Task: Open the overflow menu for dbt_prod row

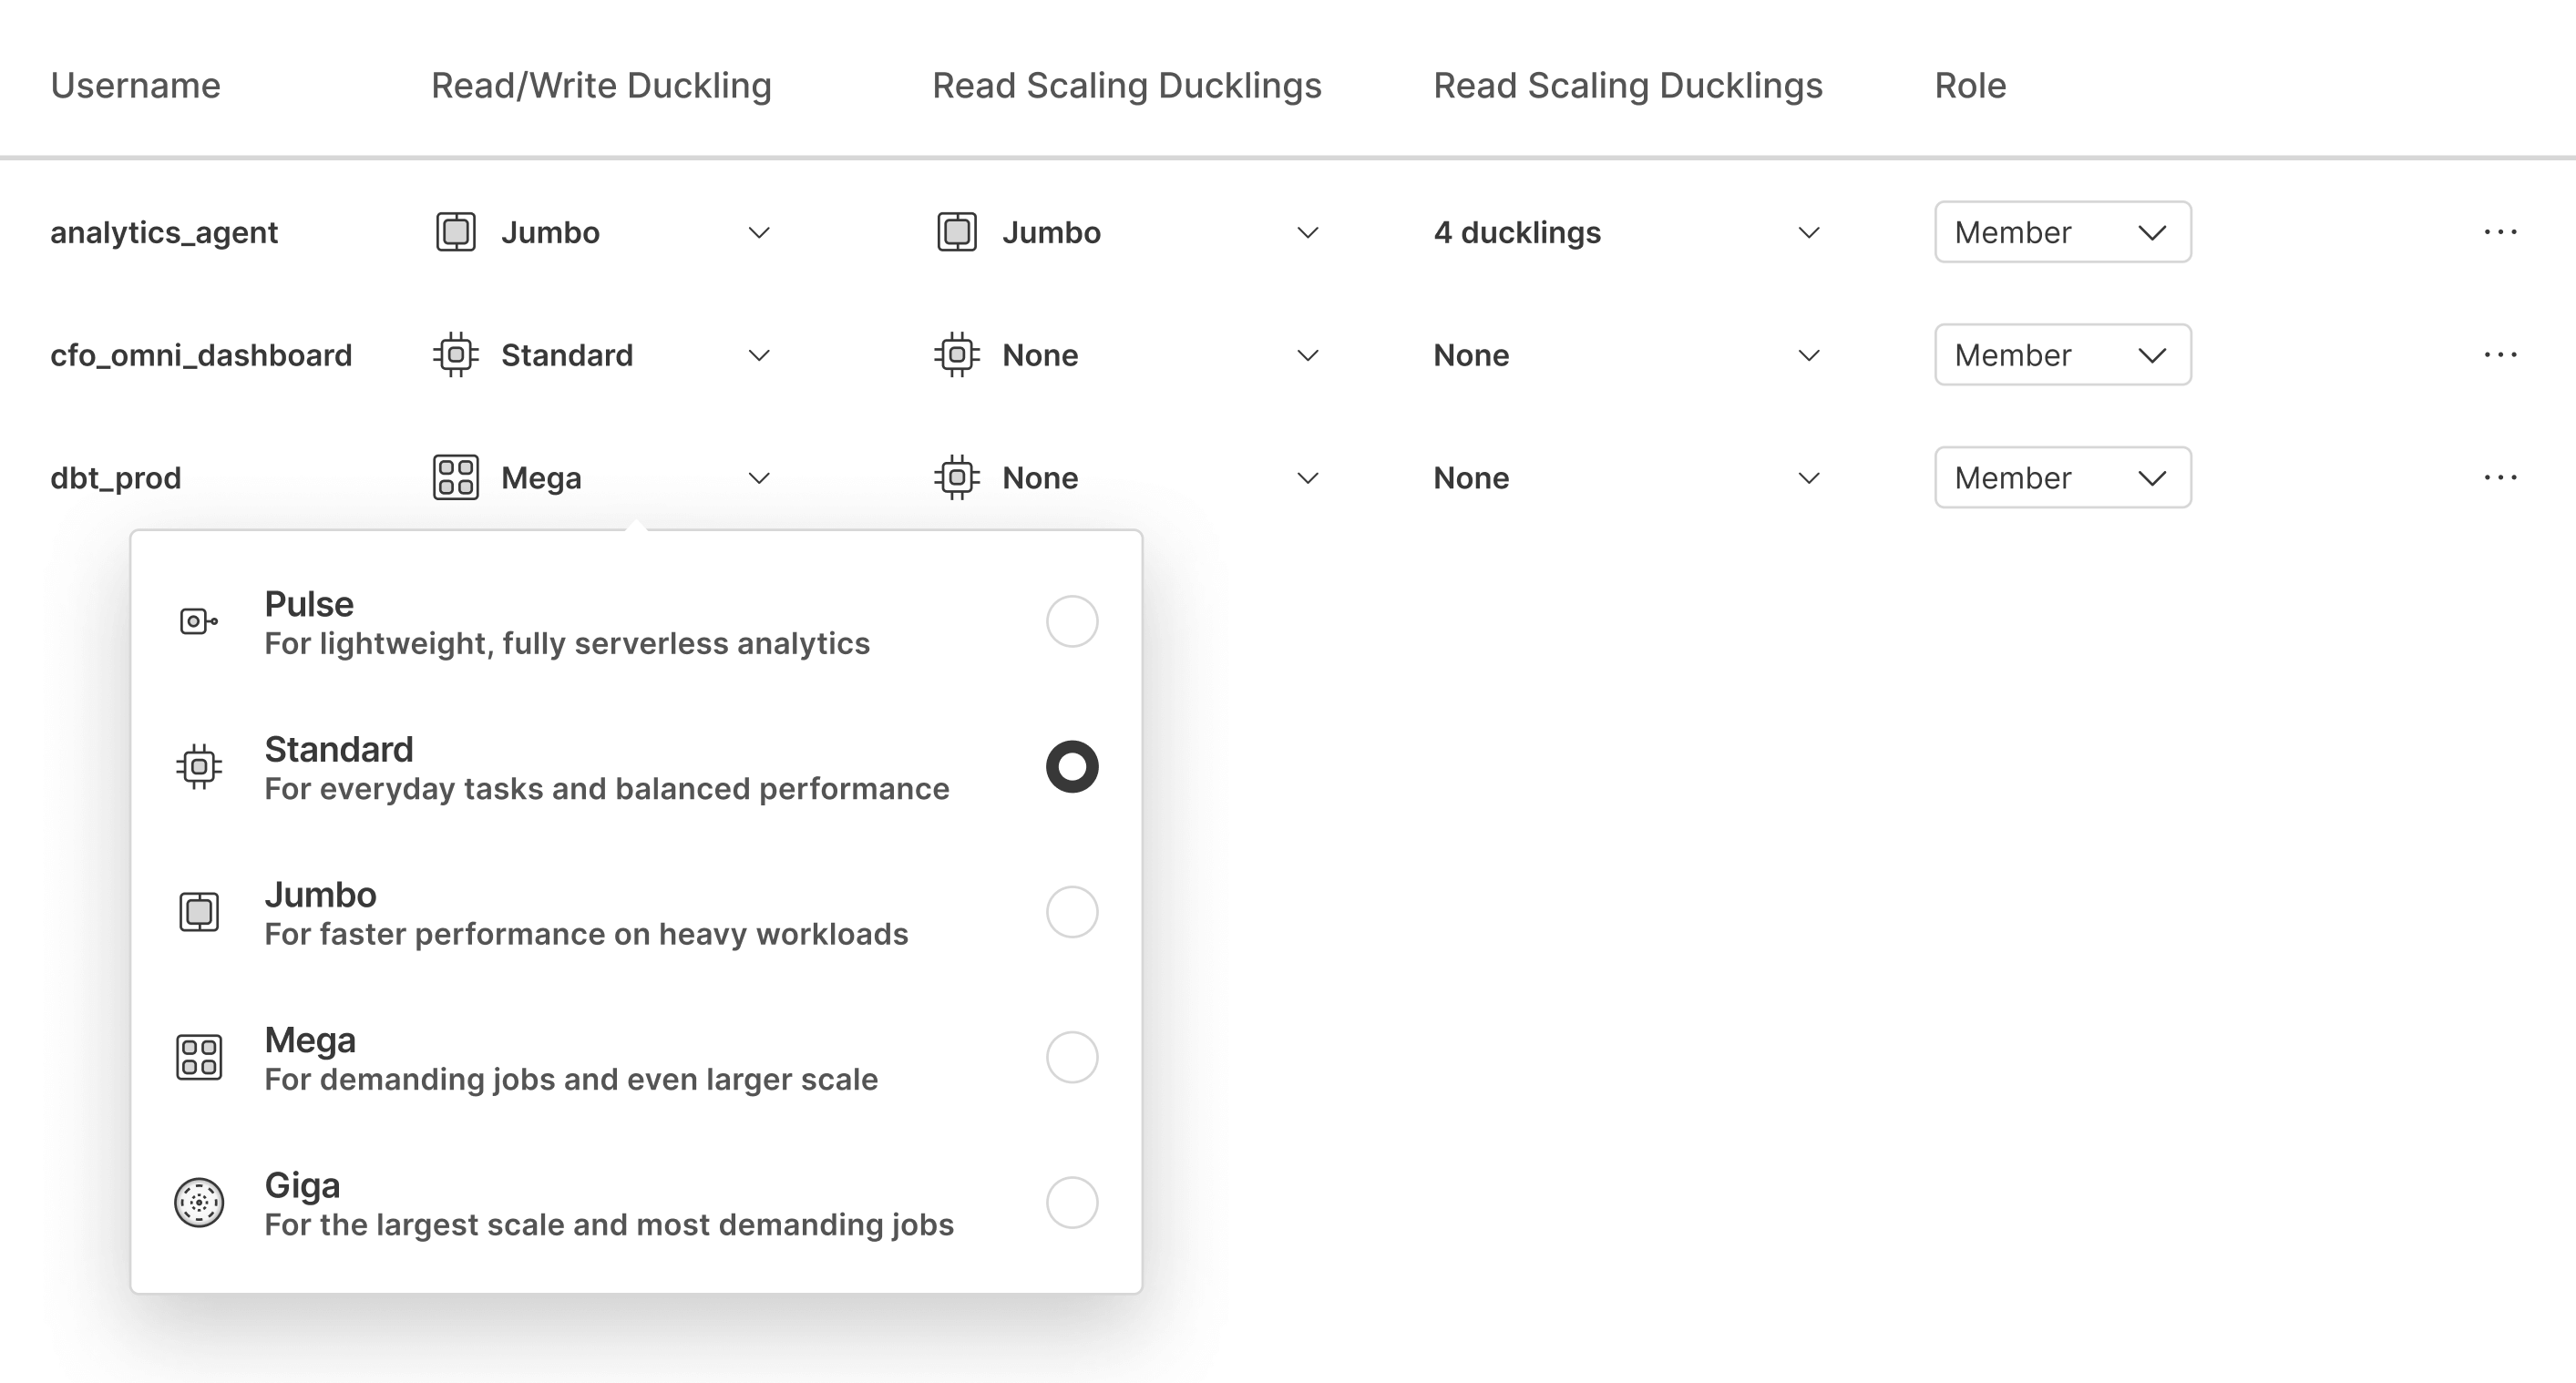Action: coord(2500,477)
